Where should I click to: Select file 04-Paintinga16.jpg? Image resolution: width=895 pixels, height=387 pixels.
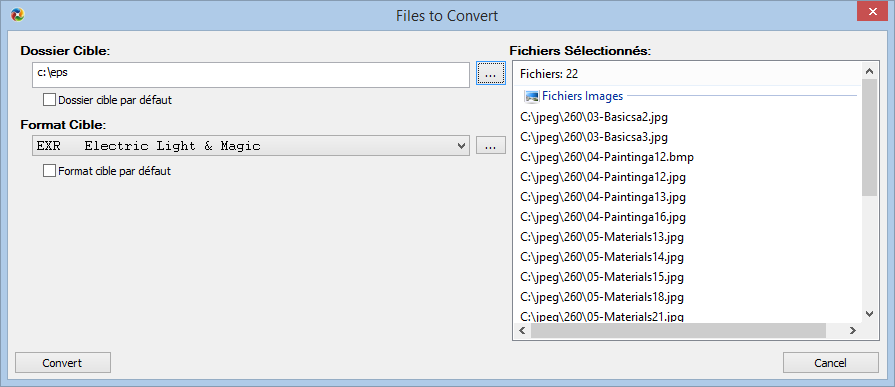[603, 217]
